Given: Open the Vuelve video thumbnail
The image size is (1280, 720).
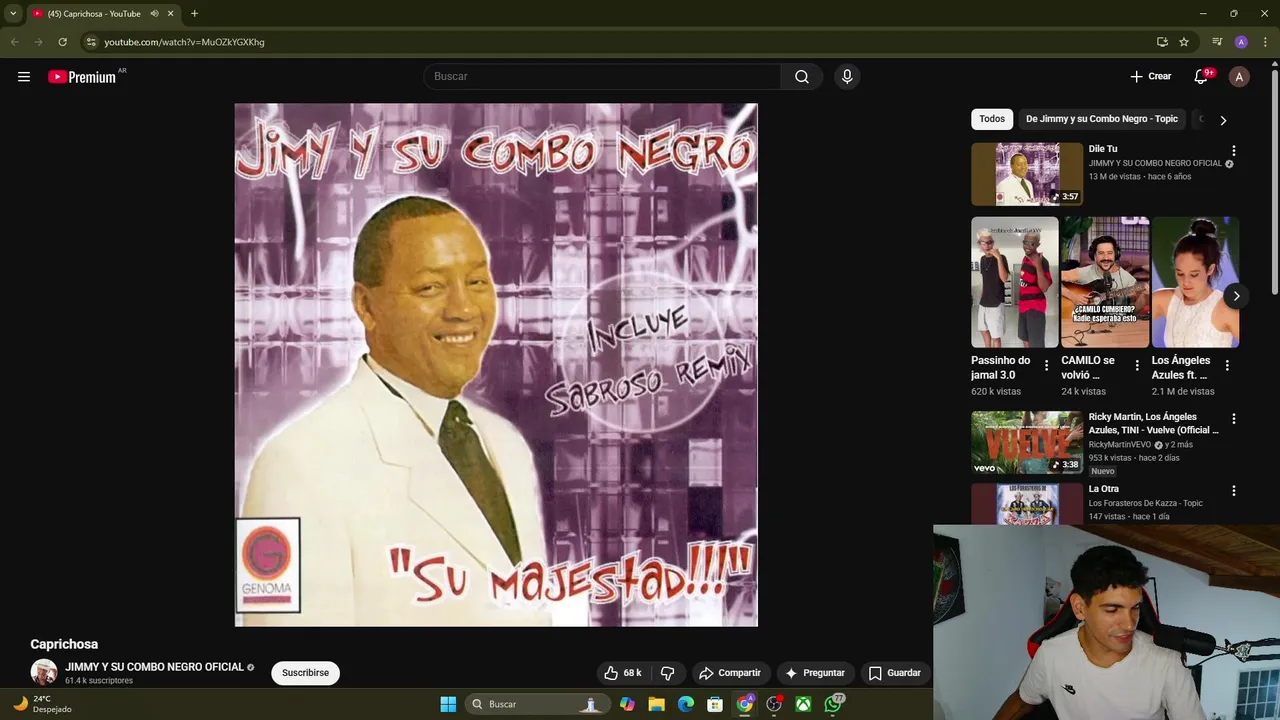Looking at the screenshot, I should [x=1027, y=442].
